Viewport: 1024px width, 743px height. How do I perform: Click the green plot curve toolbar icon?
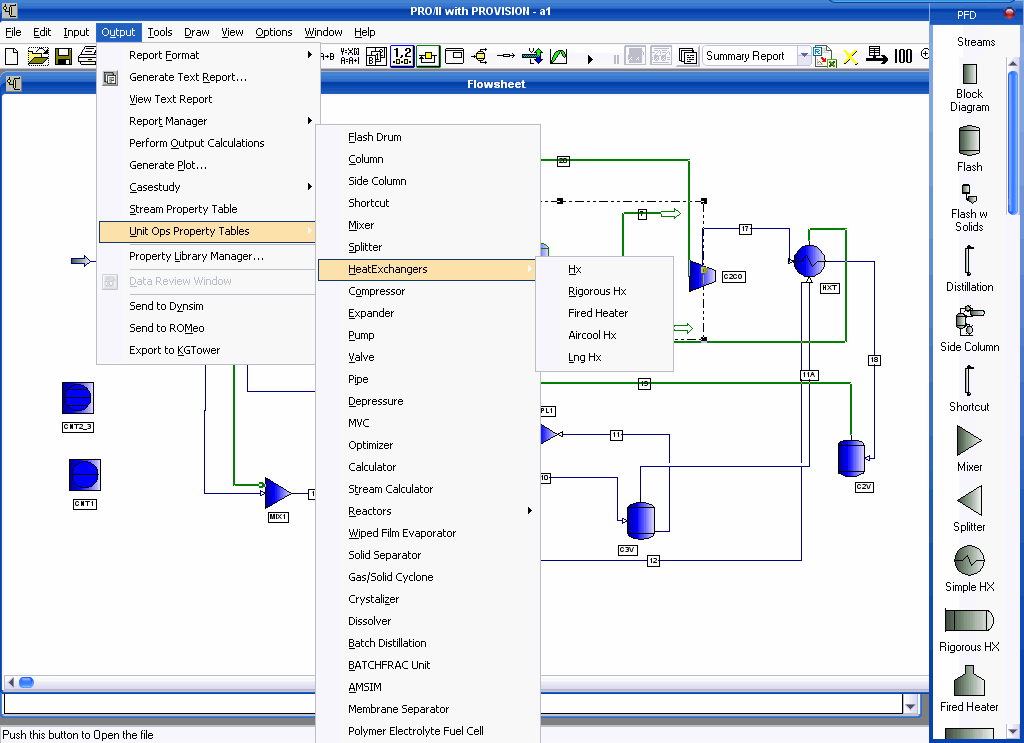tap(559, 57)
